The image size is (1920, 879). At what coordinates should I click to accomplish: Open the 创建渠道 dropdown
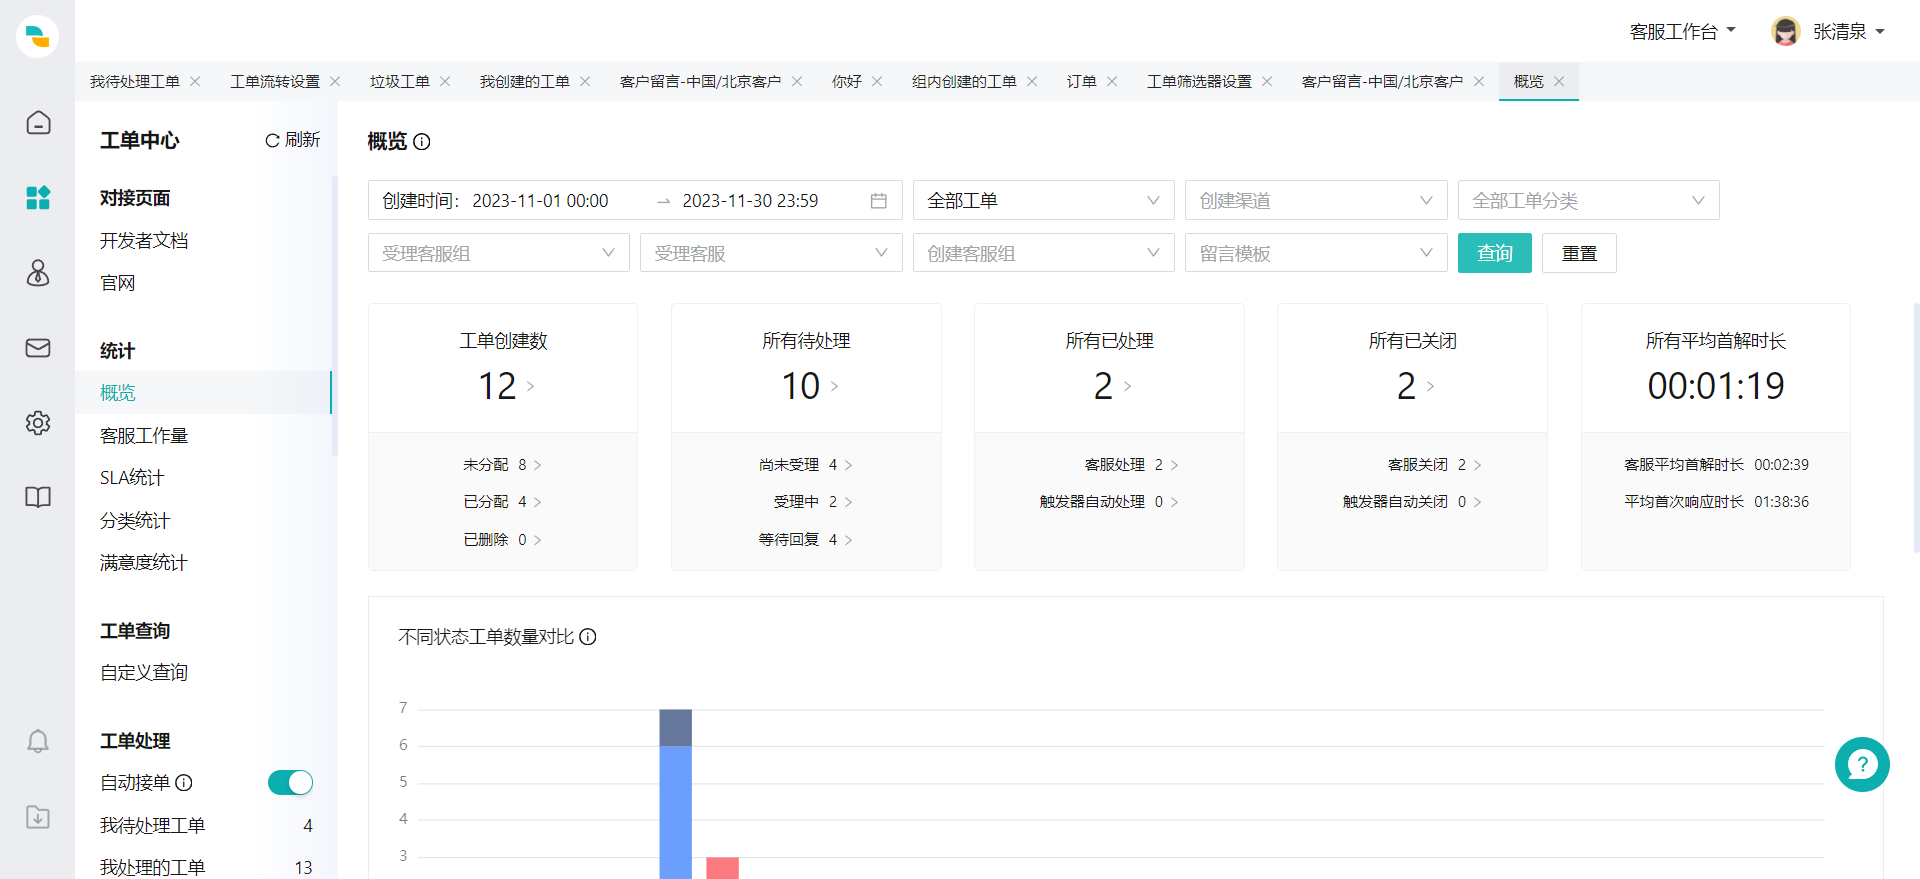1316,200
